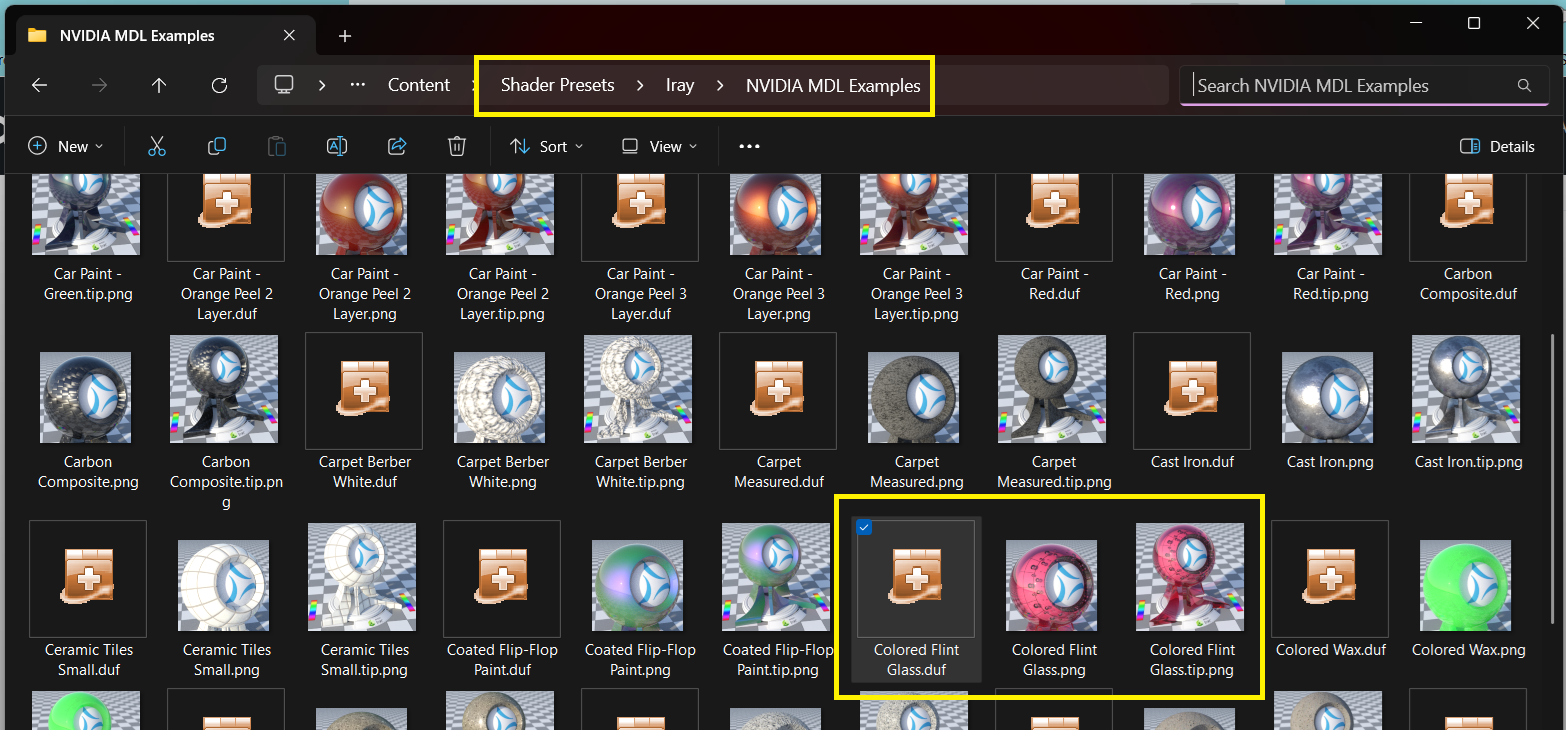Open the See more options menu
The height and width of the screenshot is (730, 1566).
(749, 146)
